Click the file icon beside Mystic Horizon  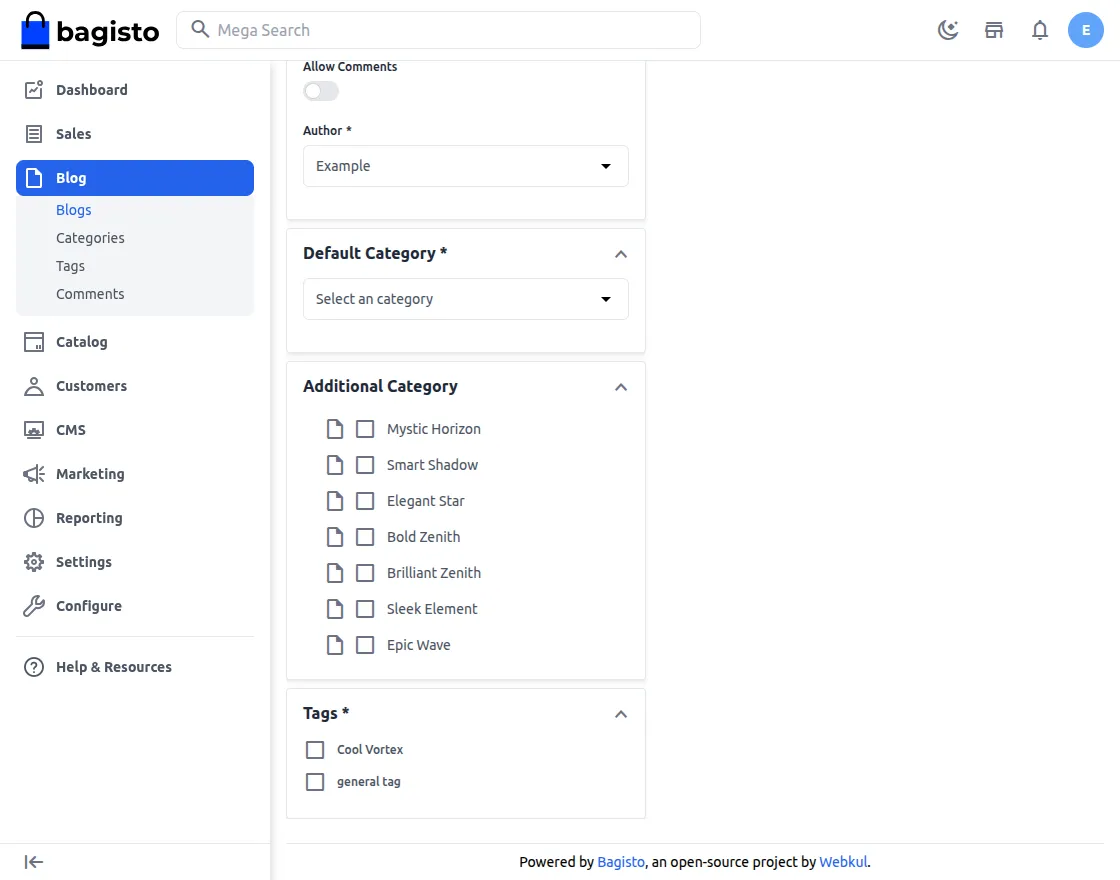[x=335, y=429]
